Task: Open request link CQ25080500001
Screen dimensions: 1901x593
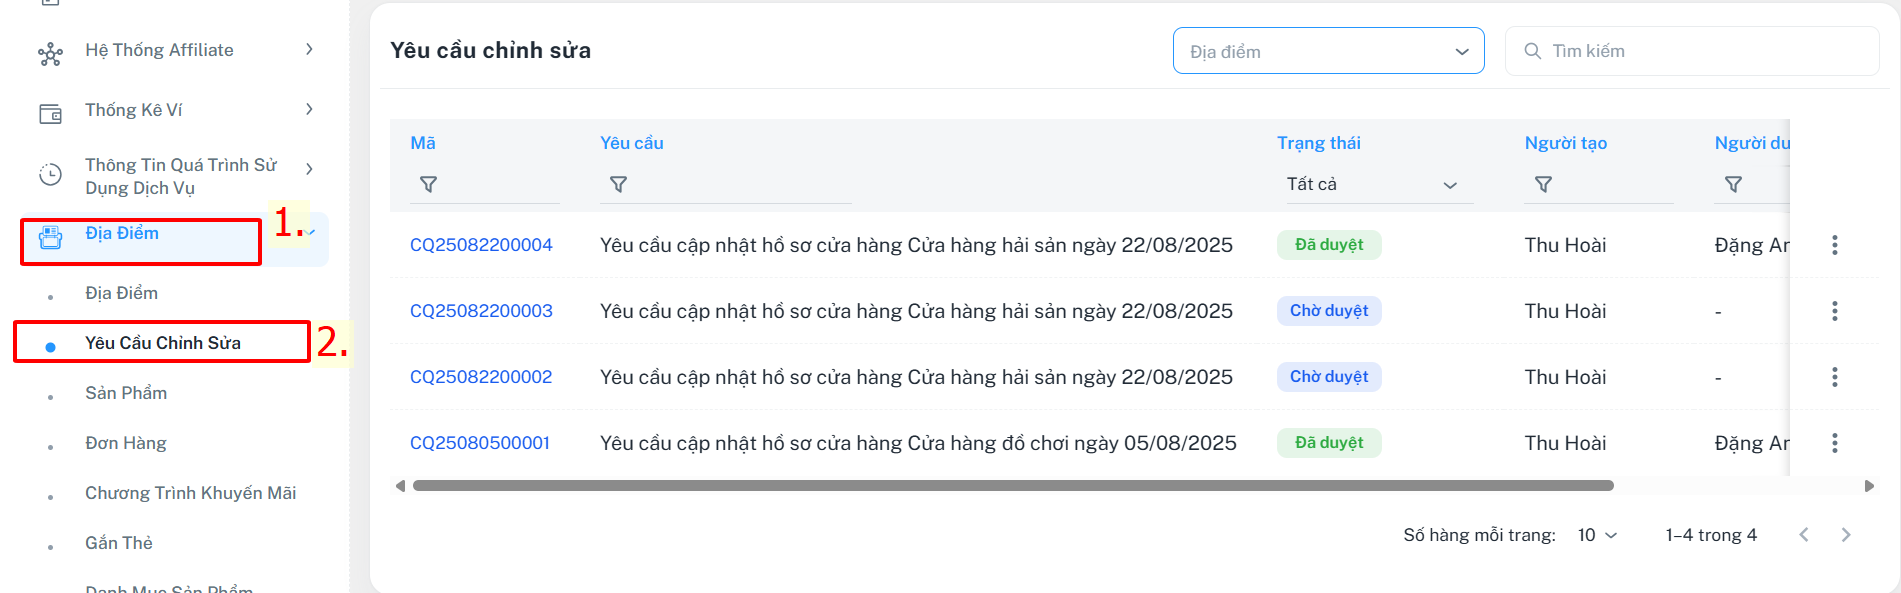Action: pos(480,443)
